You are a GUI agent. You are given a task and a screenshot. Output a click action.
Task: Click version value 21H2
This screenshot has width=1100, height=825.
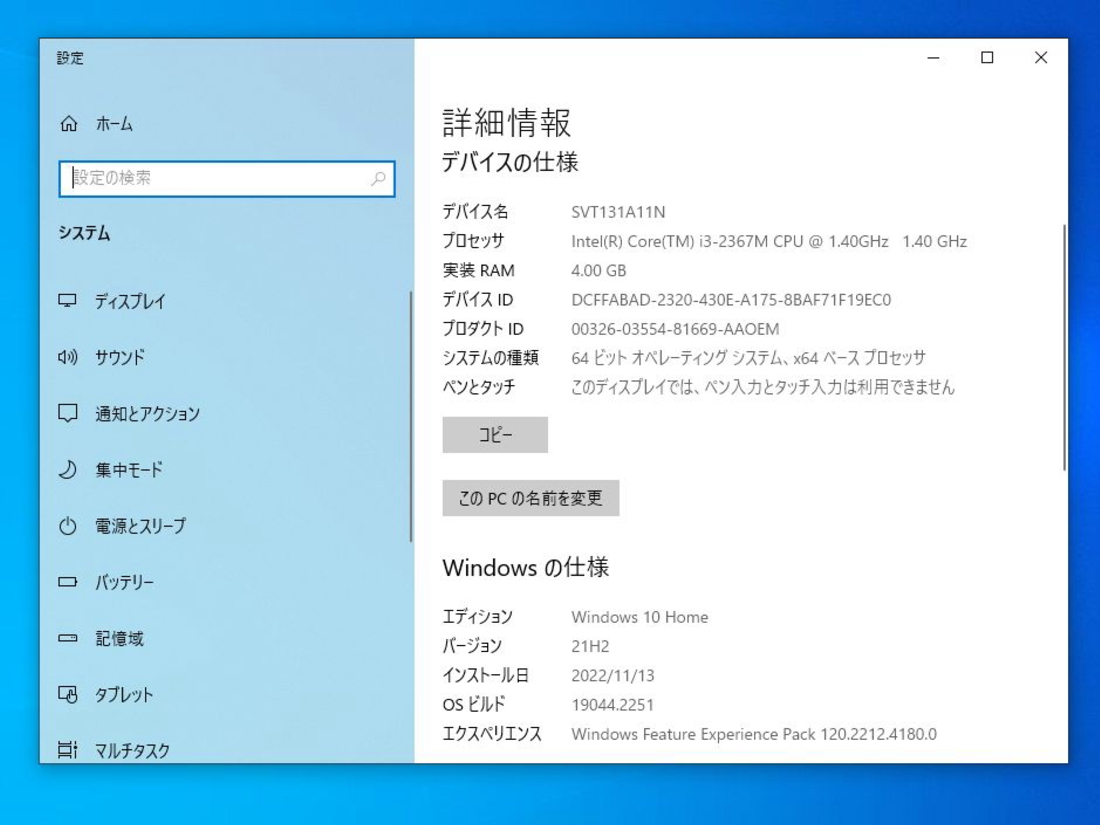click(x=590, y=646)
